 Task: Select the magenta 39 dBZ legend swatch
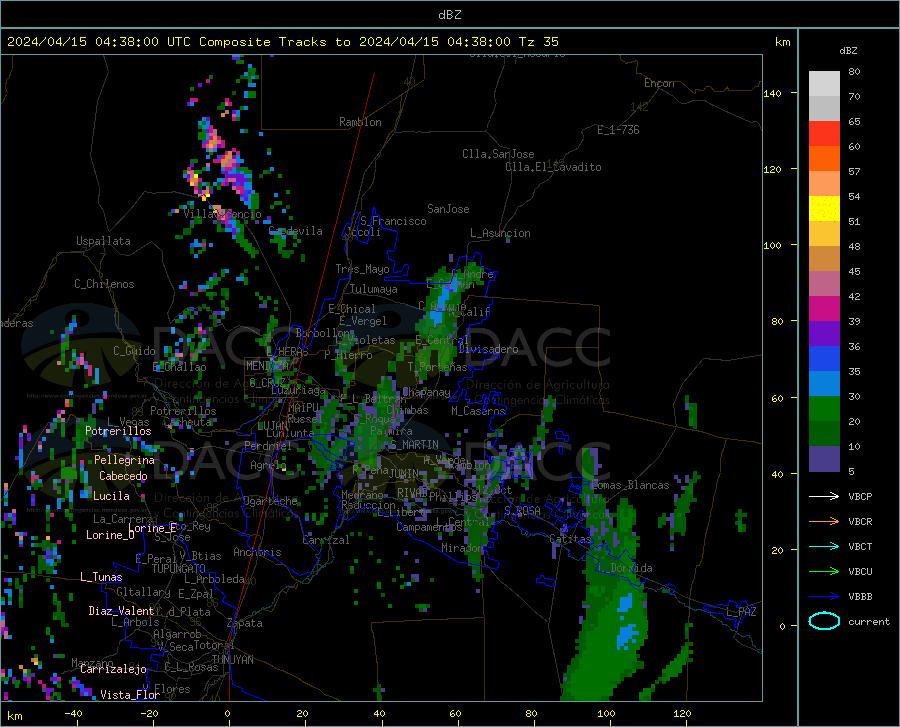[824, 308]
